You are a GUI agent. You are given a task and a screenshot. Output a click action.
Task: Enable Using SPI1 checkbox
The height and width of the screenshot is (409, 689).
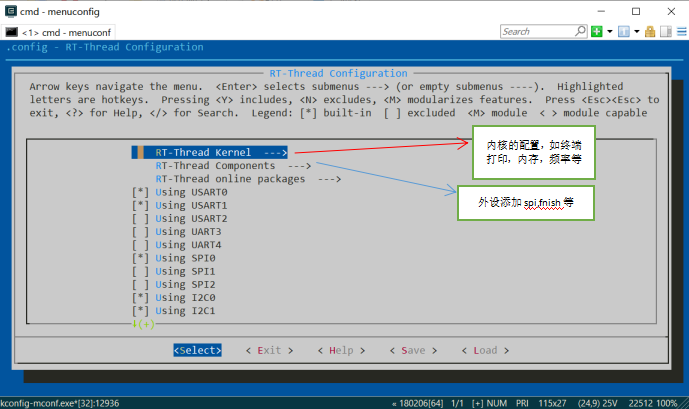click(140, 271)
